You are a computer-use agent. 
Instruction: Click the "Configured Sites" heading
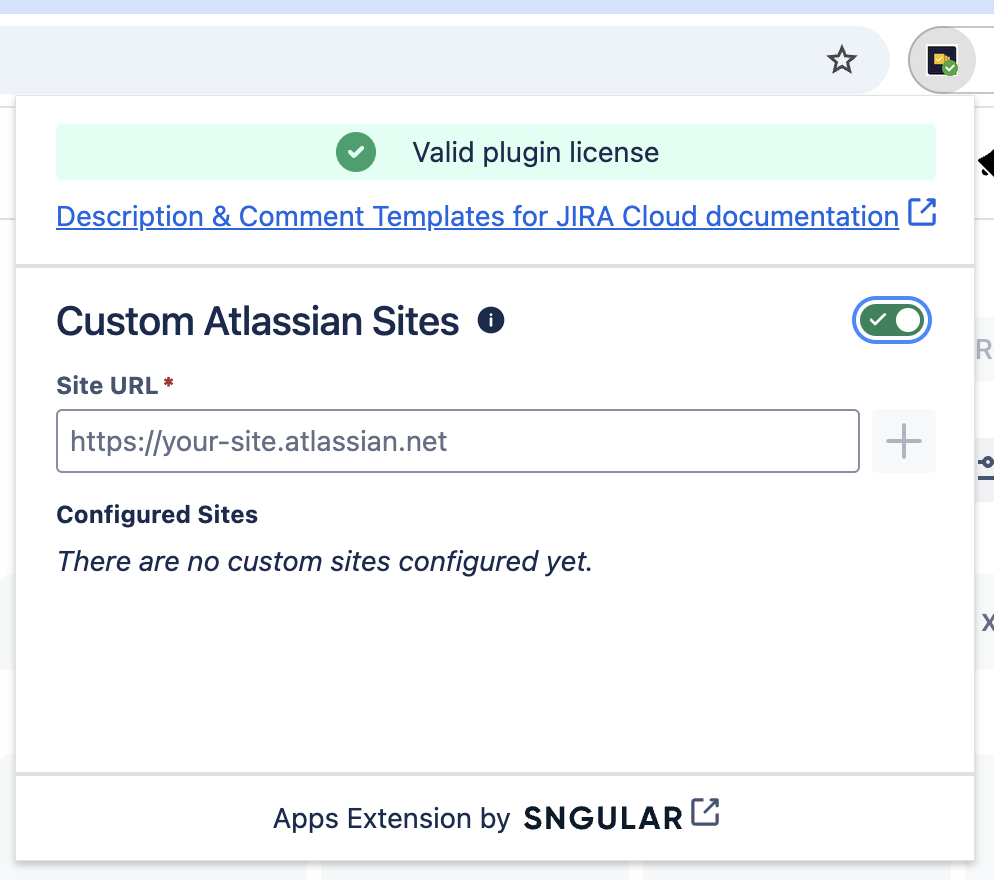157,515
